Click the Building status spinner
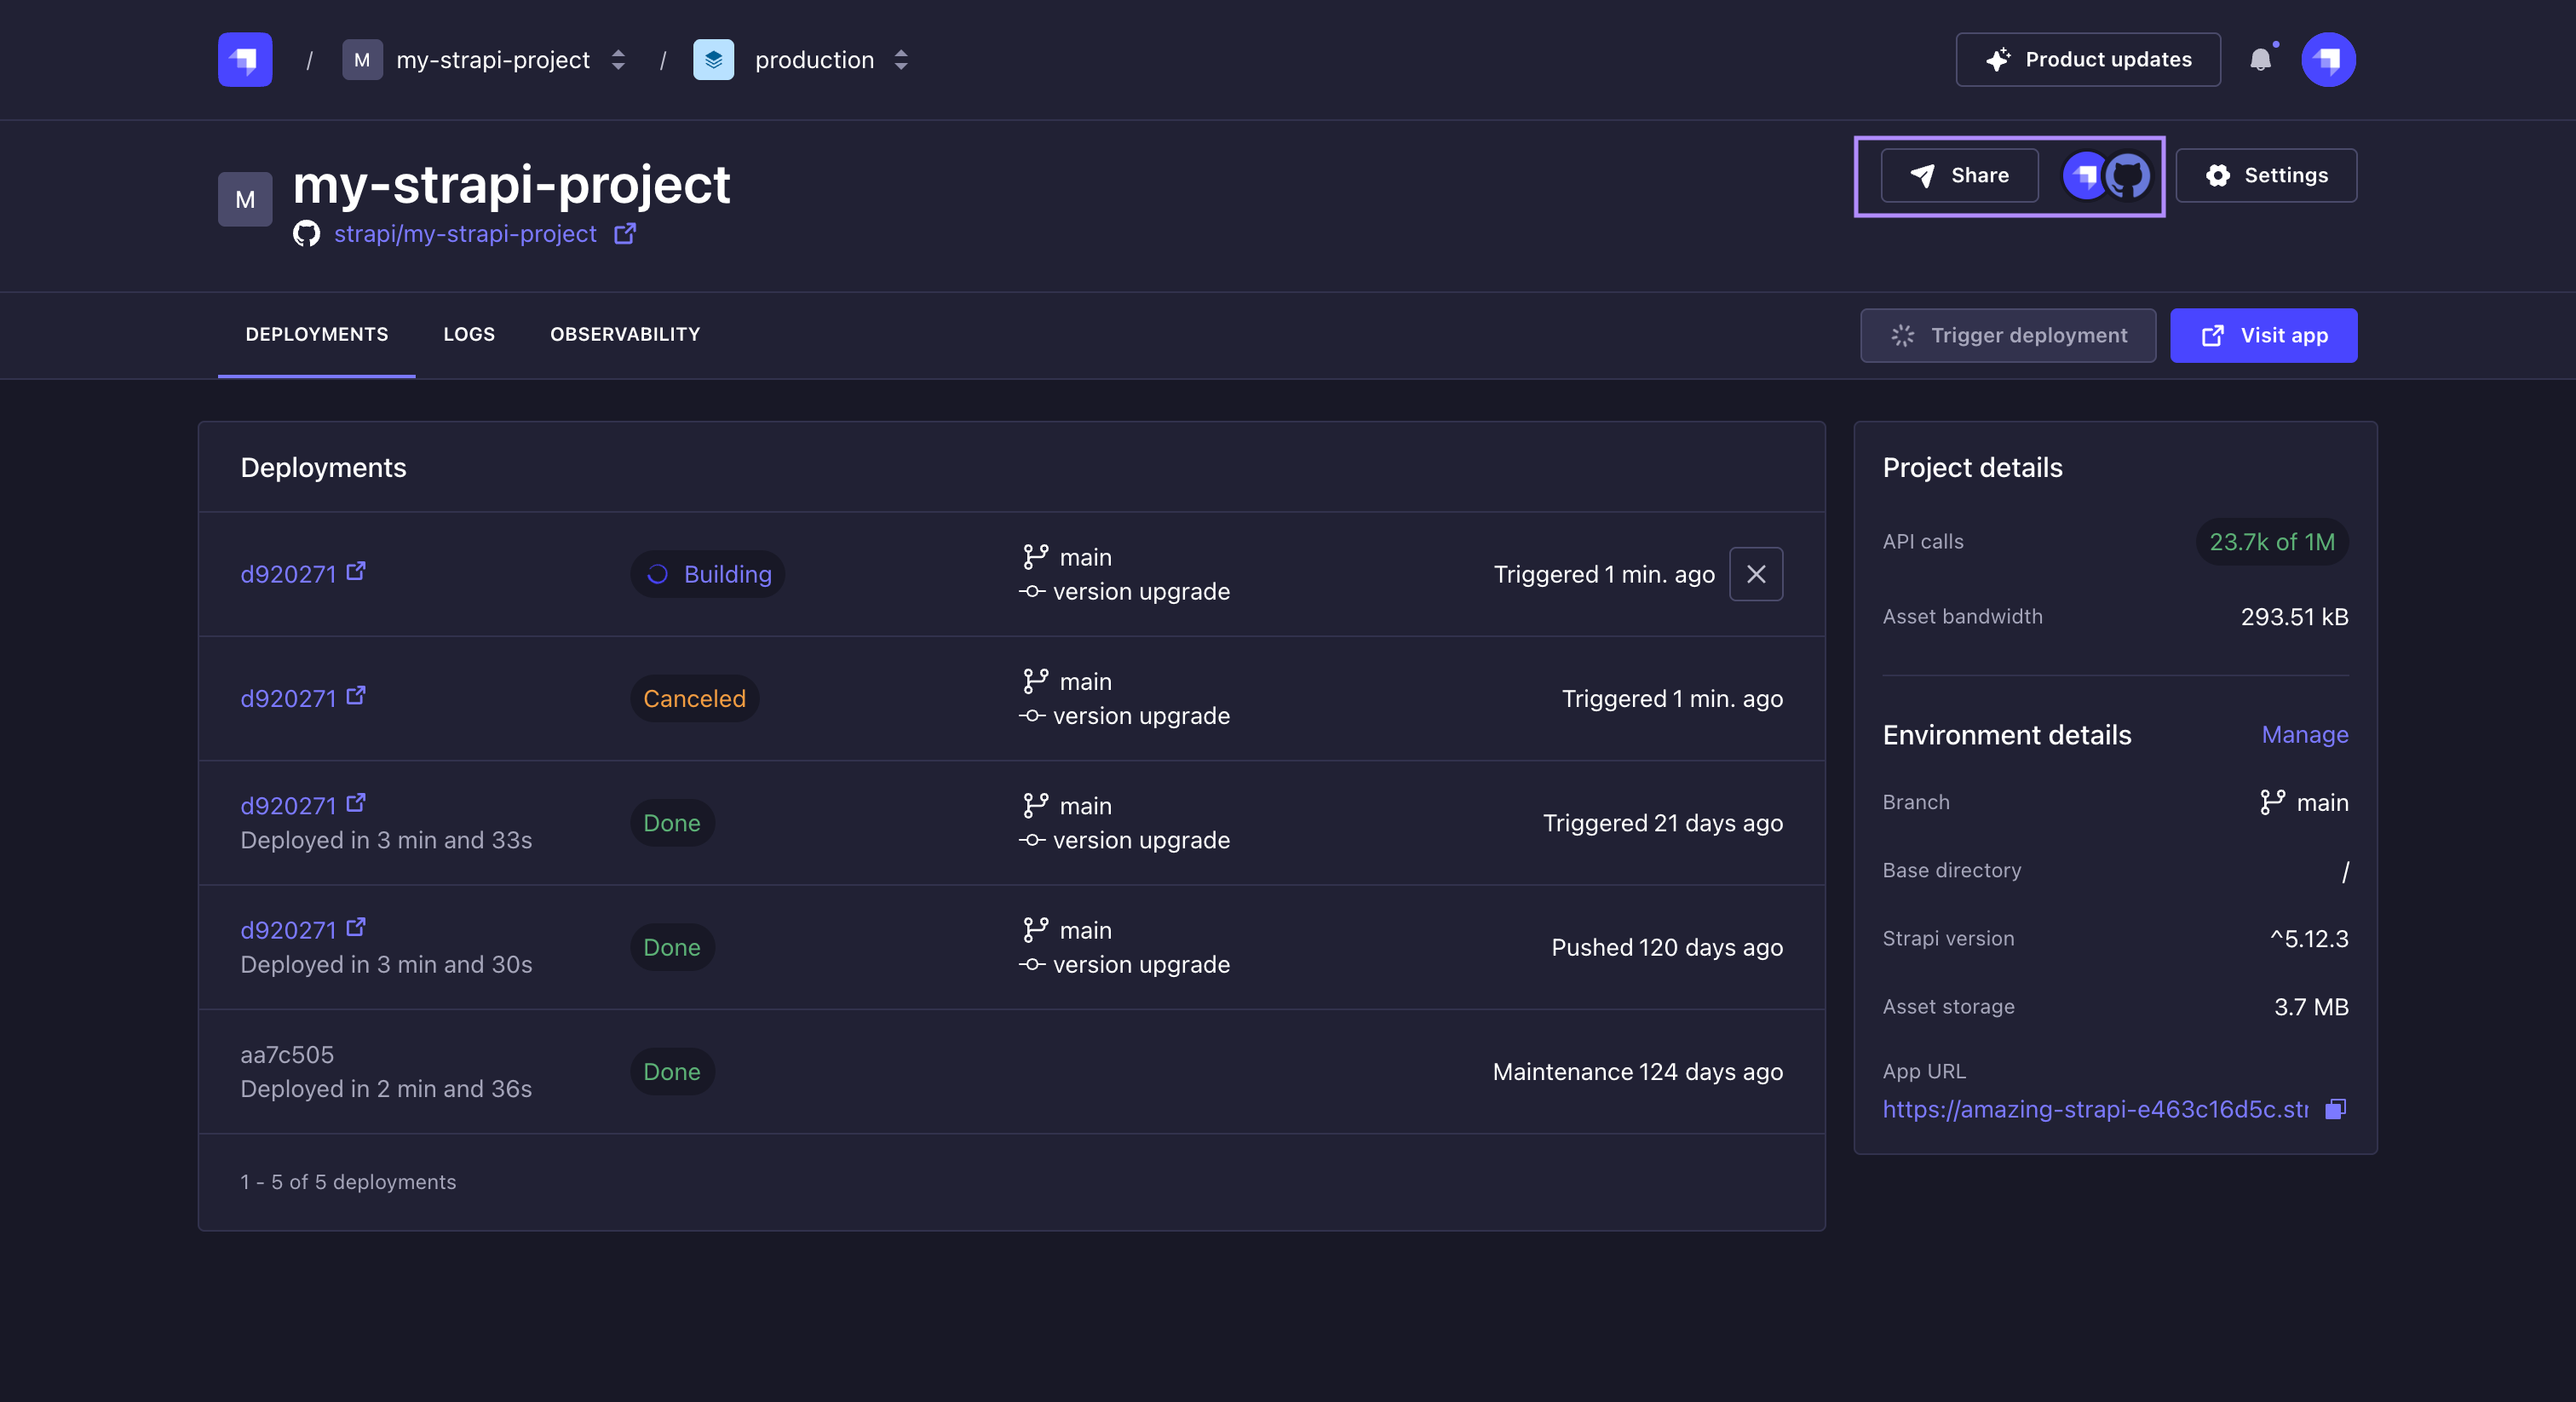Image resolution: width=2576 pixels, height=1402 pixels. pyautogui.click(x=657, y=574)
